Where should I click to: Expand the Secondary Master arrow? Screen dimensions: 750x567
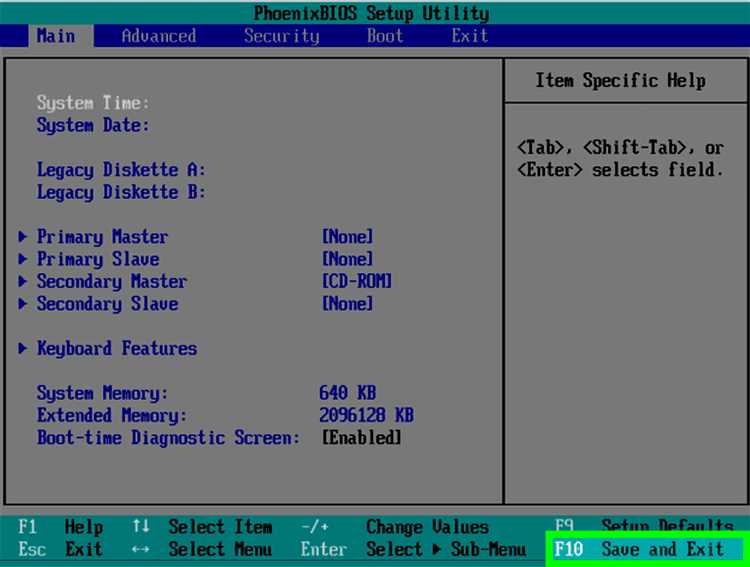click(22, 281)
